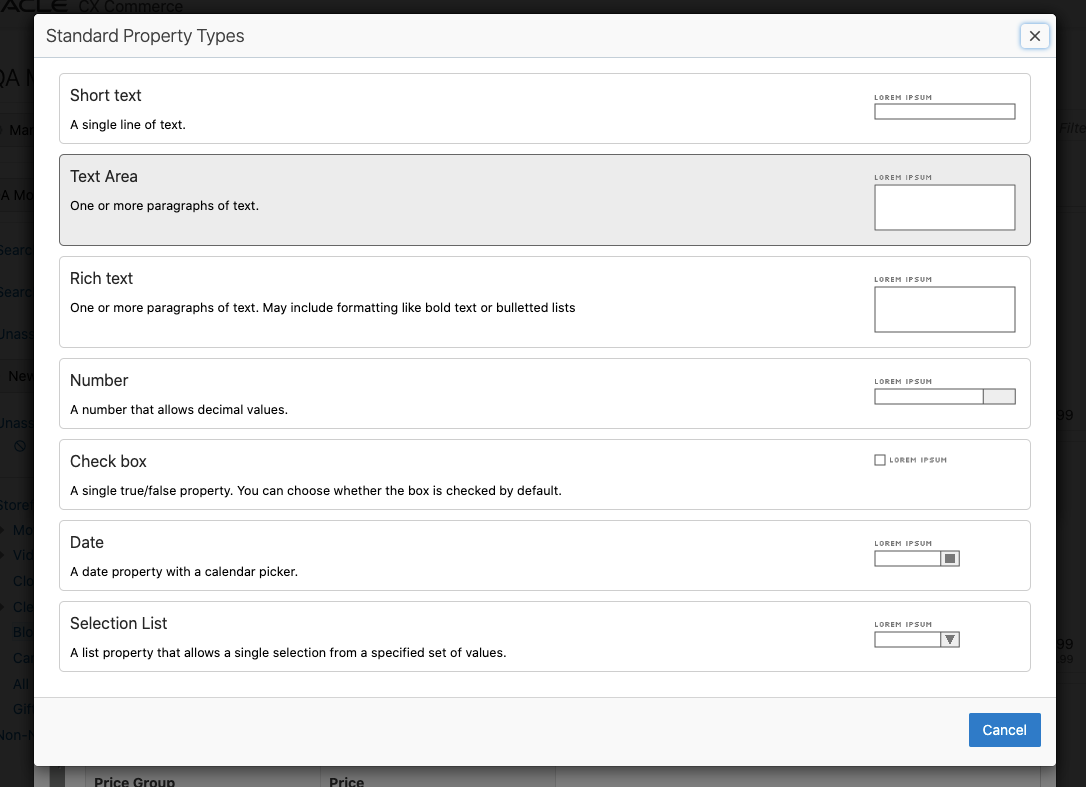Select the Rich text property type
The width and height of the screenshot is (1086, 787).
point(101,279)
